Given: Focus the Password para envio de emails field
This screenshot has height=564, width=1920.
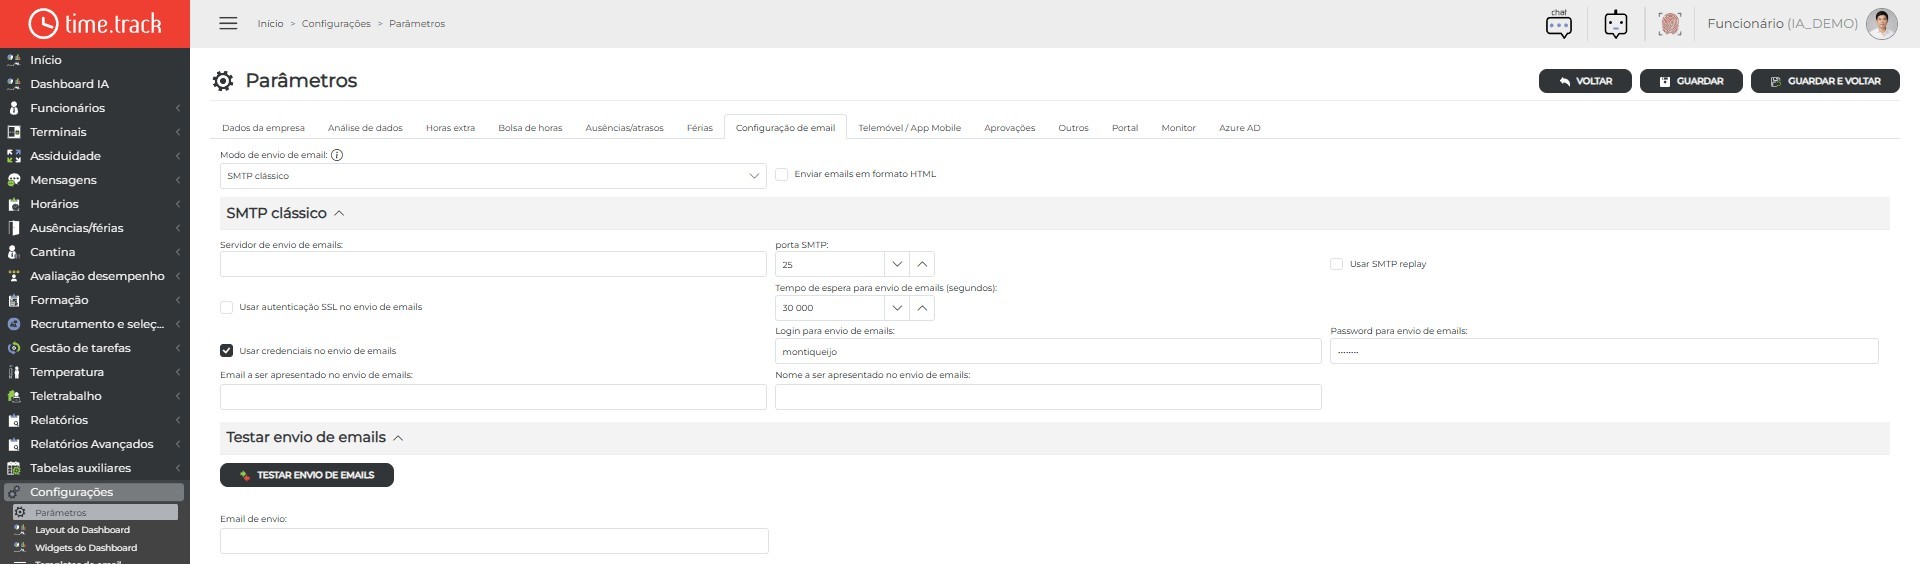Looking at the screenshot, I should [x=1604, y=351].
